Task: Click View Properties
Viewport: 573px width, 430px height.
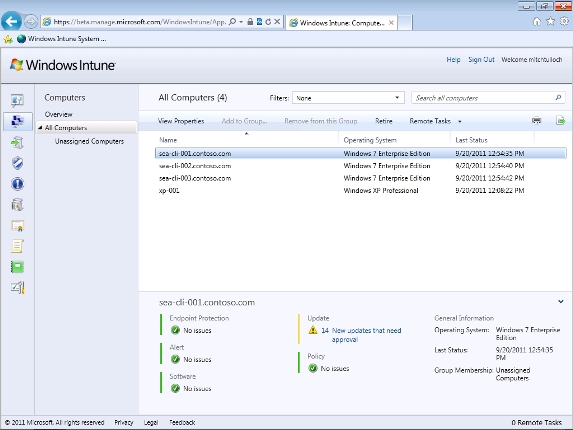Action: pos(181,121)
